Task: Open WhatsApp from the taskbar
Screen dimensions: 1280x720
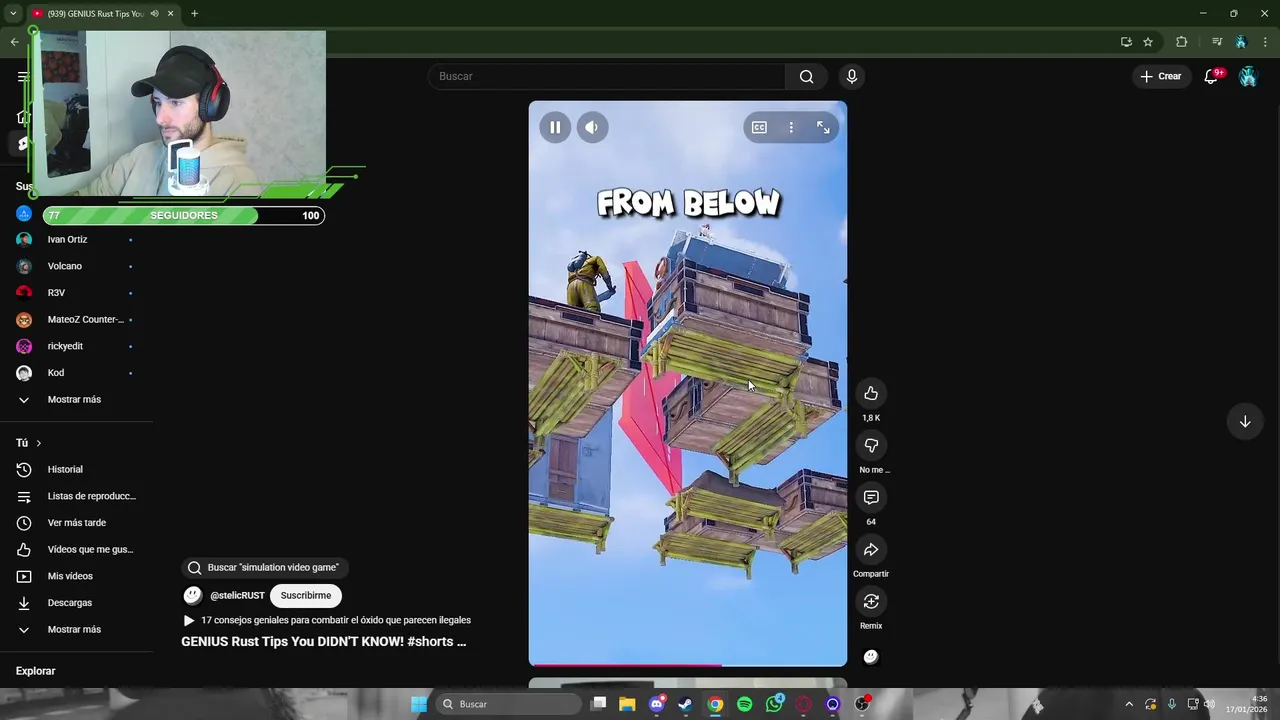Action: 774,704
